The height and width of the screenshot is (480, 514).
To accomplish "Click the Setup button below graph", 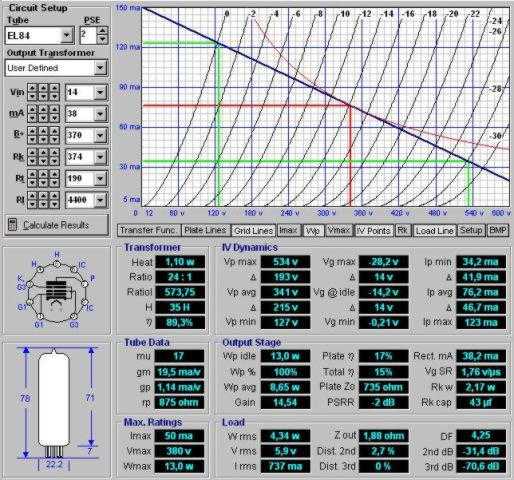I will click(471, 230).
